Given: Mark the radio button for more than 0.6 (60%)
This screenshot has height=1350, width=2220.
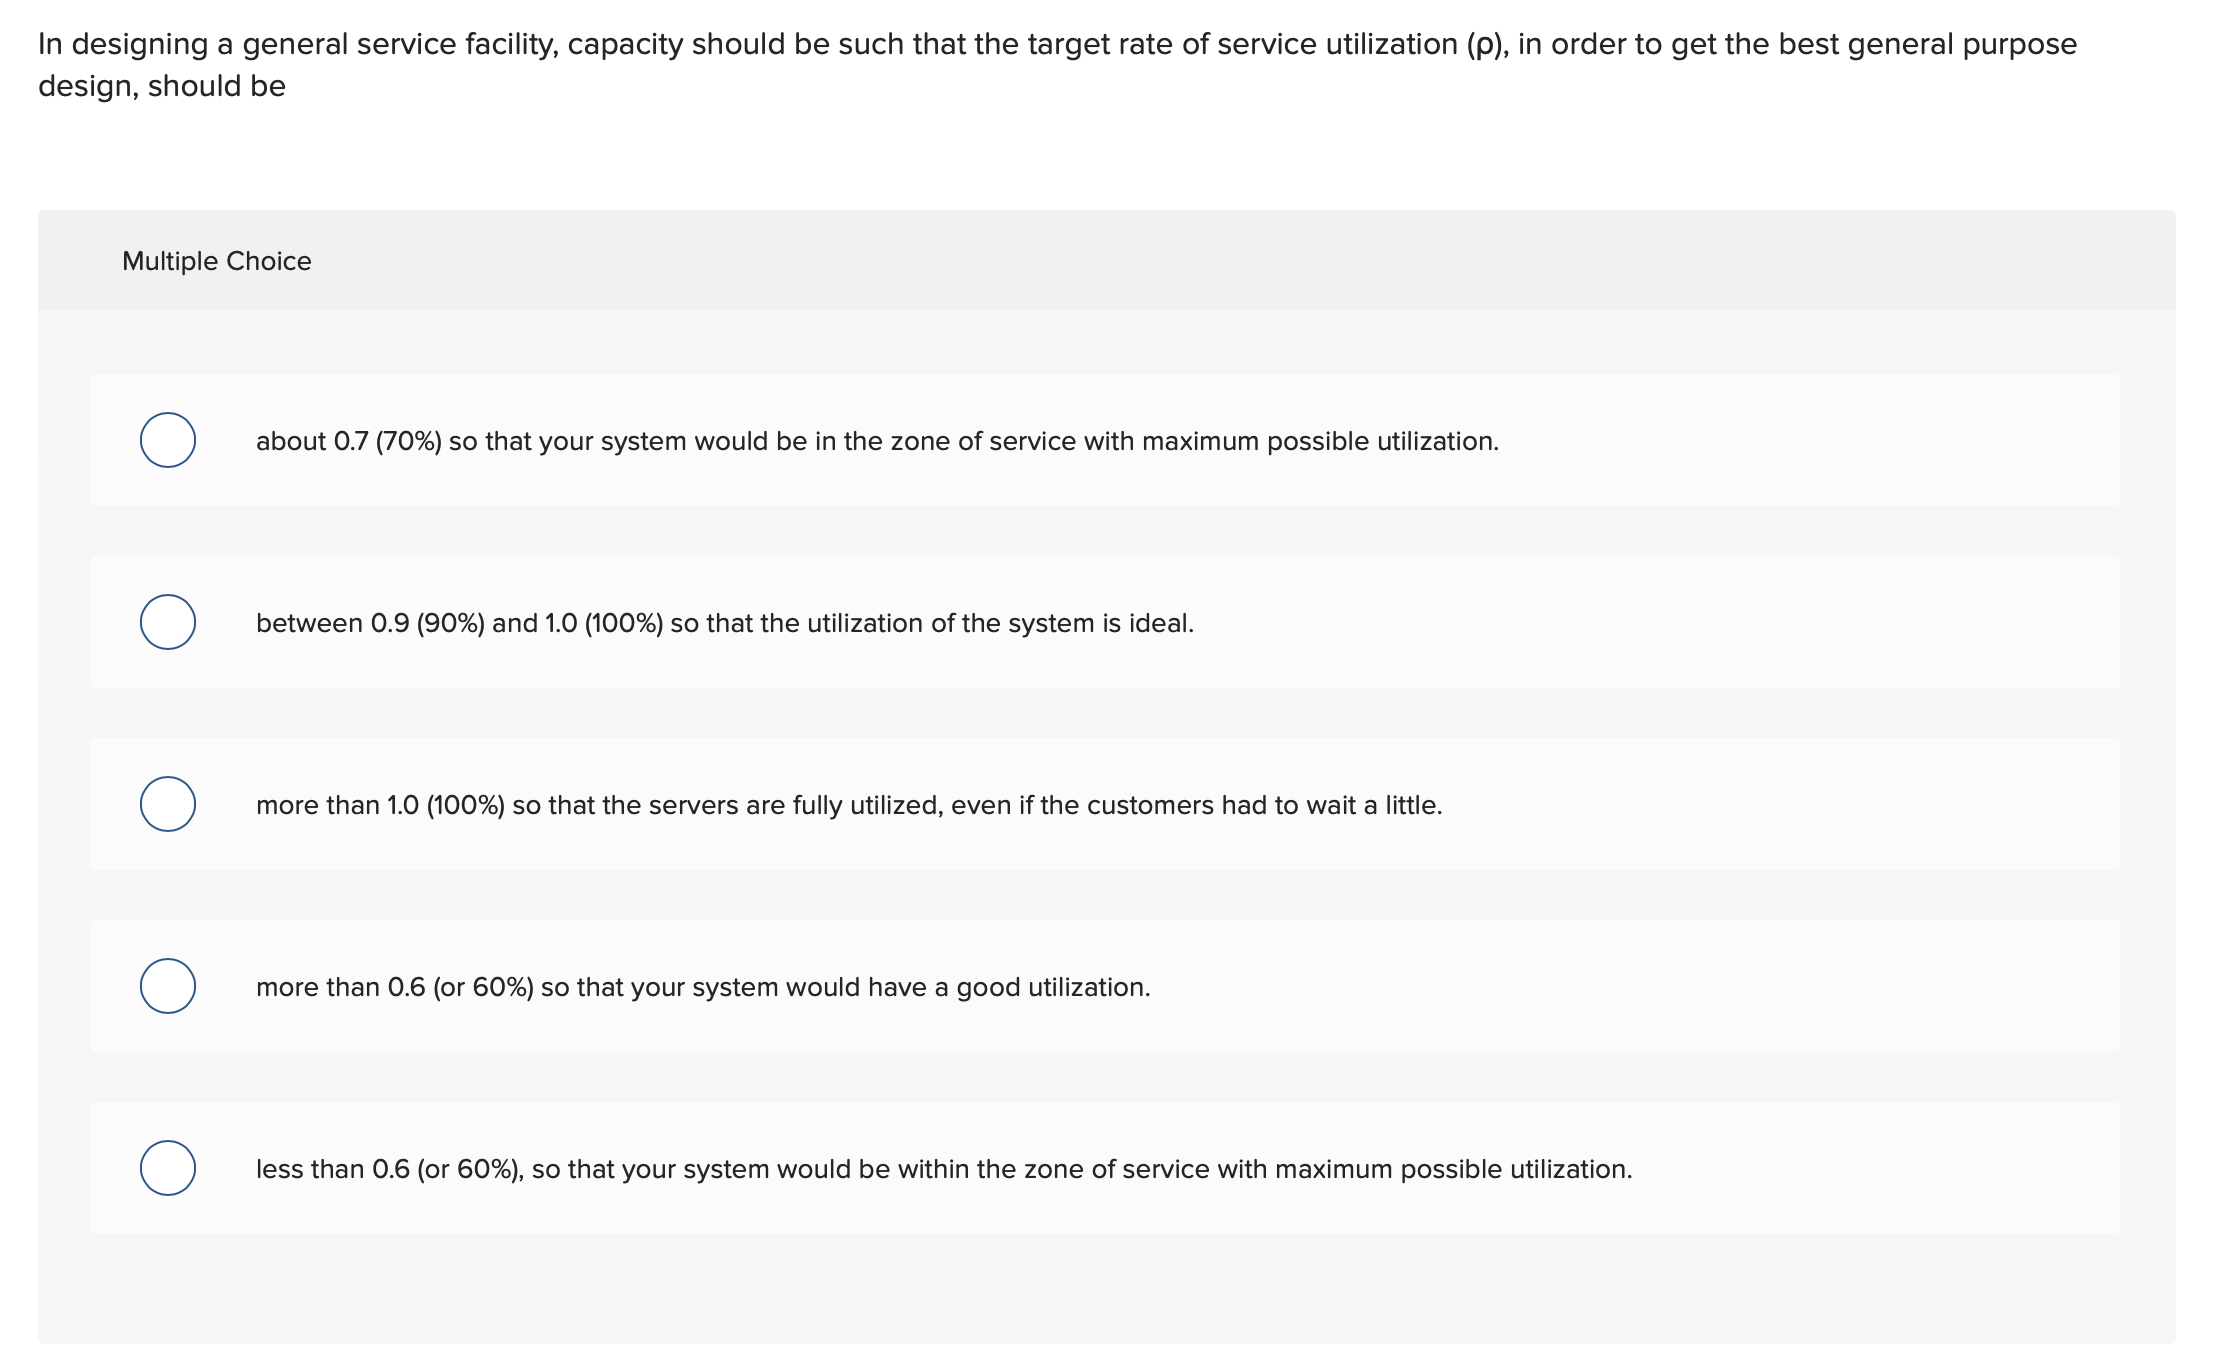Looking at the screenshot, I should [167, 986].
